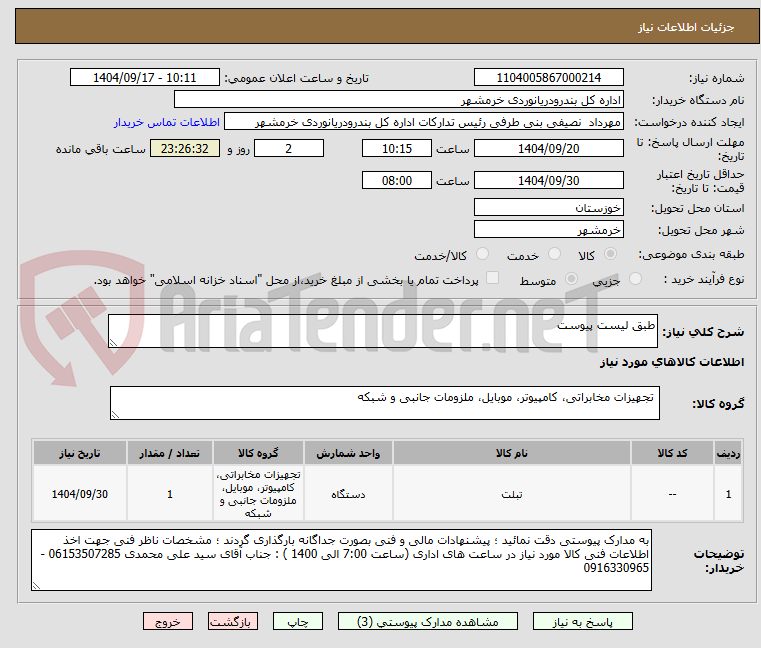Click the remaining days field showing 2
This screenshot has width=761, height=648.
(289, 149)
